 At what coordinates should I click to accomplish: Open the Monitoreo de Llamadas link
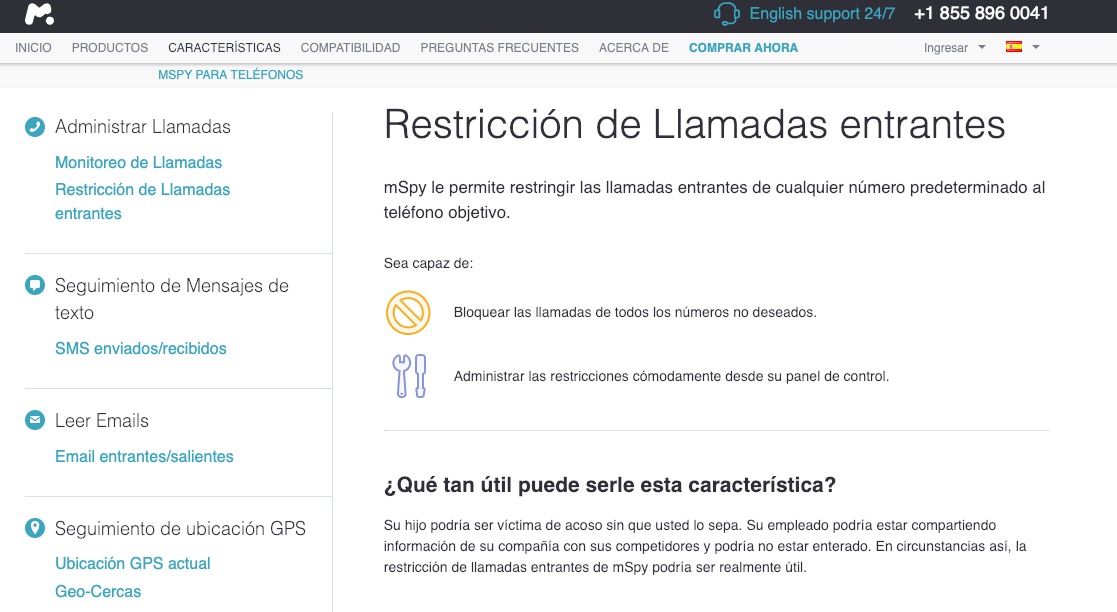tap(138, 162)
